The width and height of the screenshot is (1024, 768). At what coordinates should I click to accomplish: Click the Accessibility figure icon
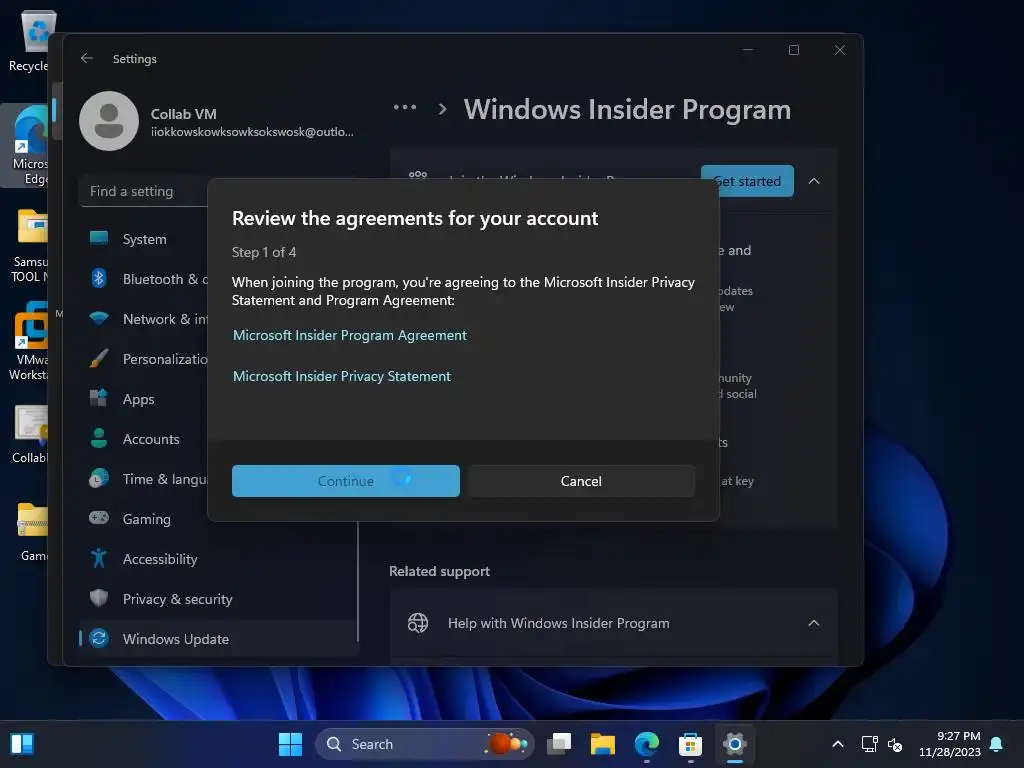(x=99, y=558)
